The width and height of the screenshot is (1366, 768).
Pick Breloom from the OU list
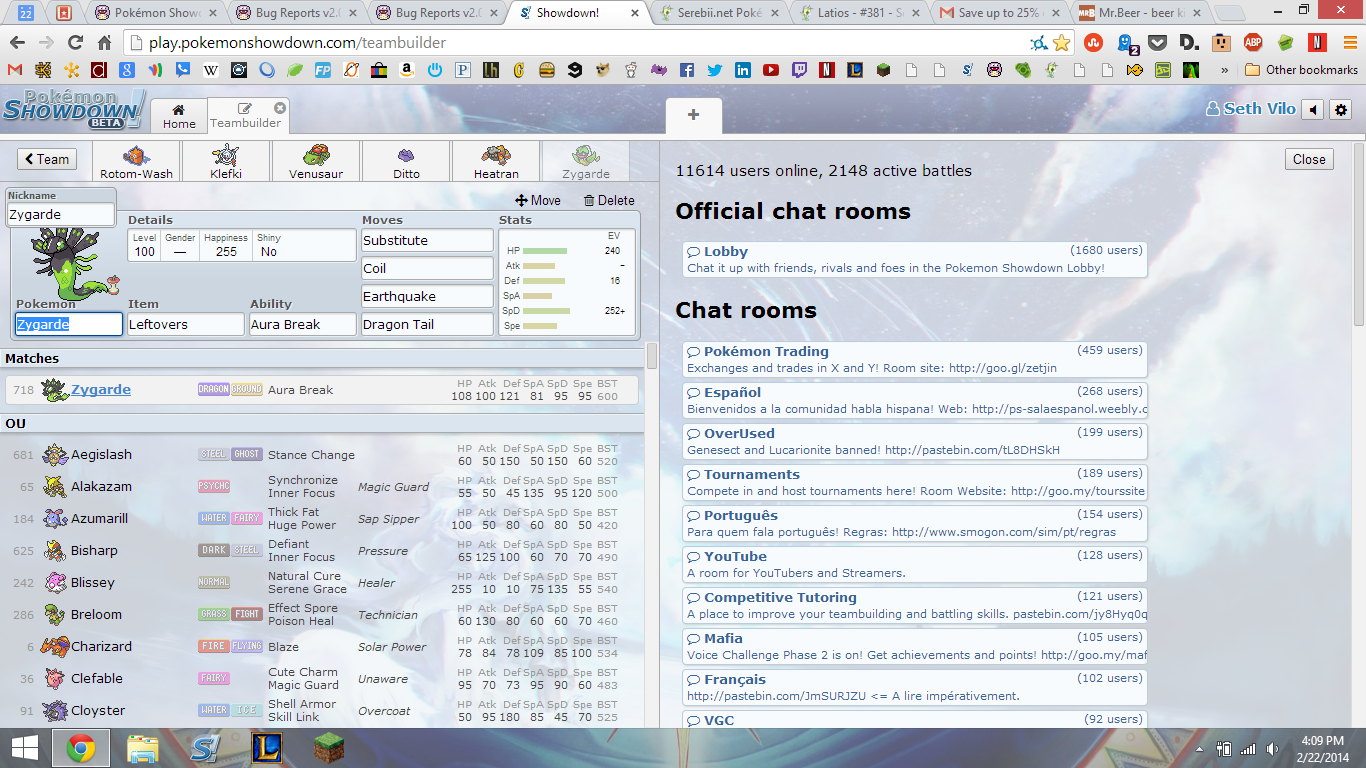tap(322, 614)
